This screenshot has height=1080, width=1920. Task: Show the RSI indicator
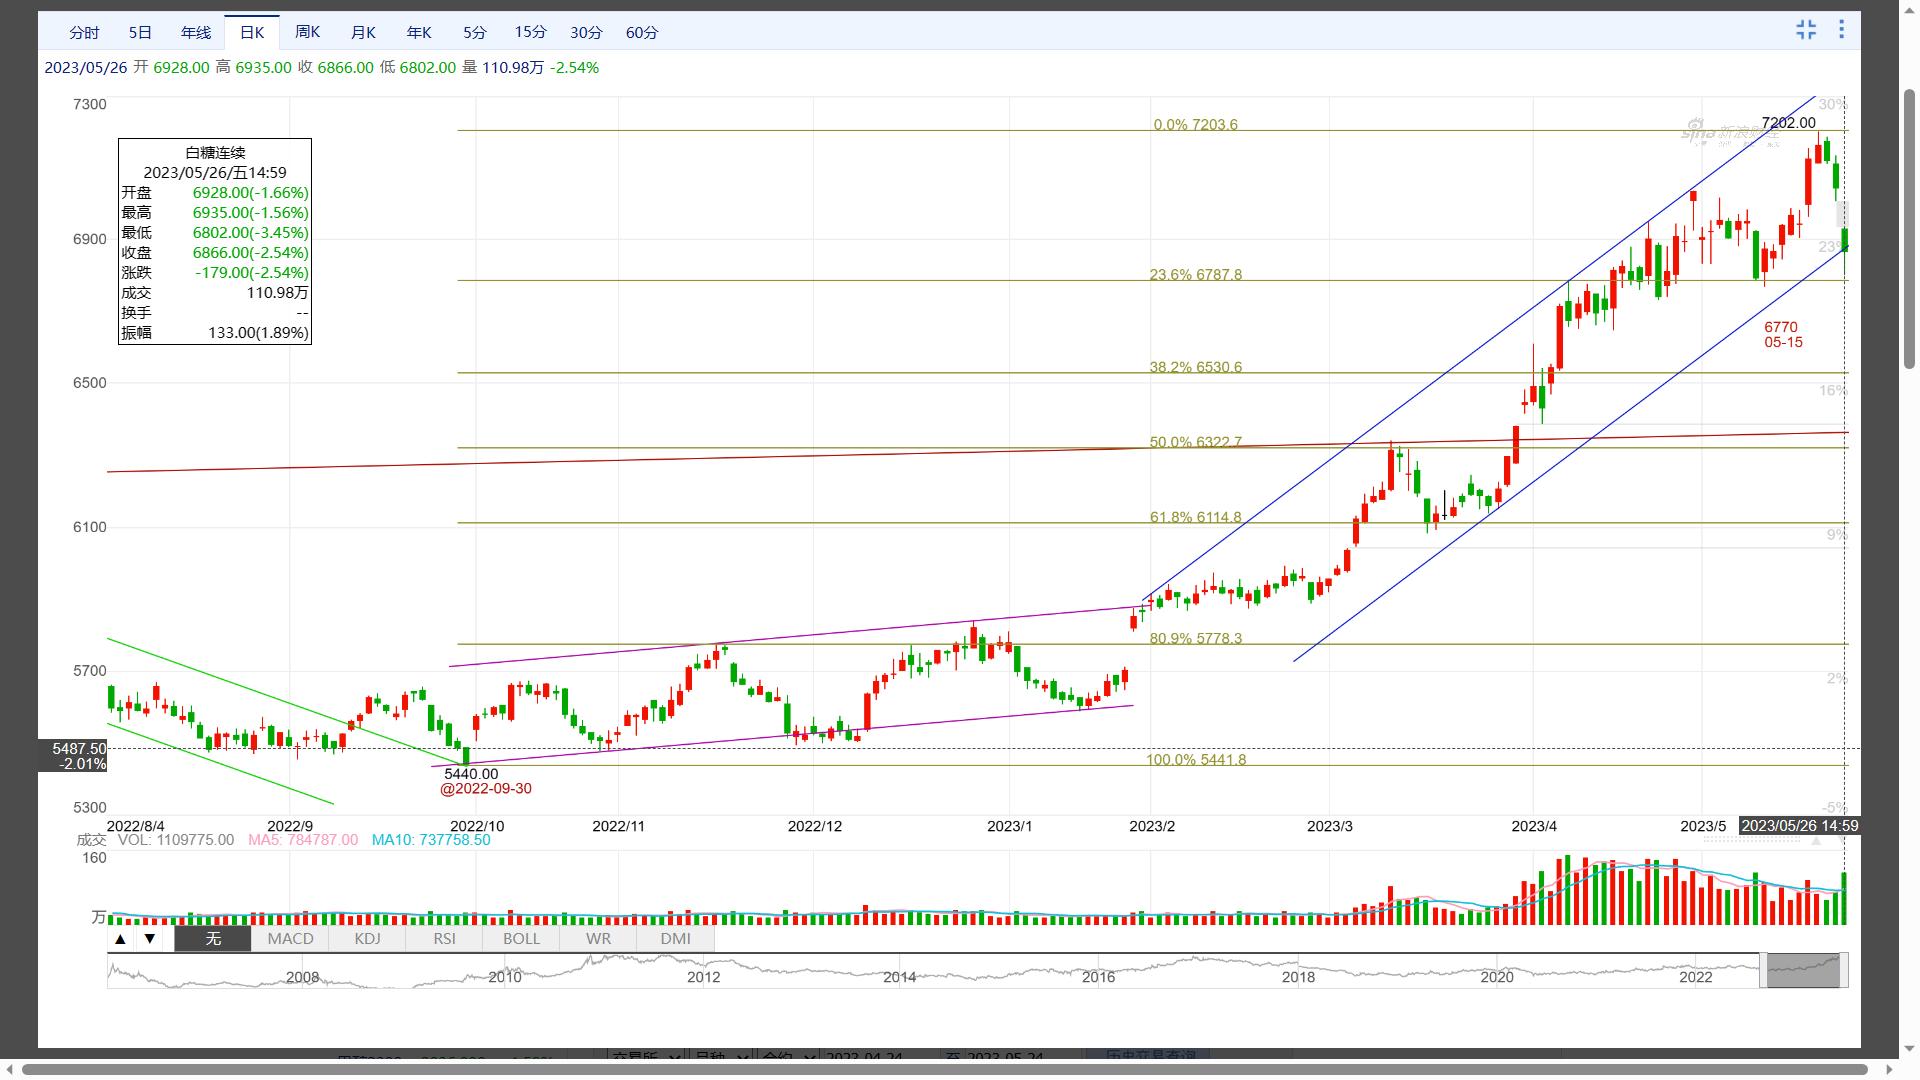tap(444, 939)
